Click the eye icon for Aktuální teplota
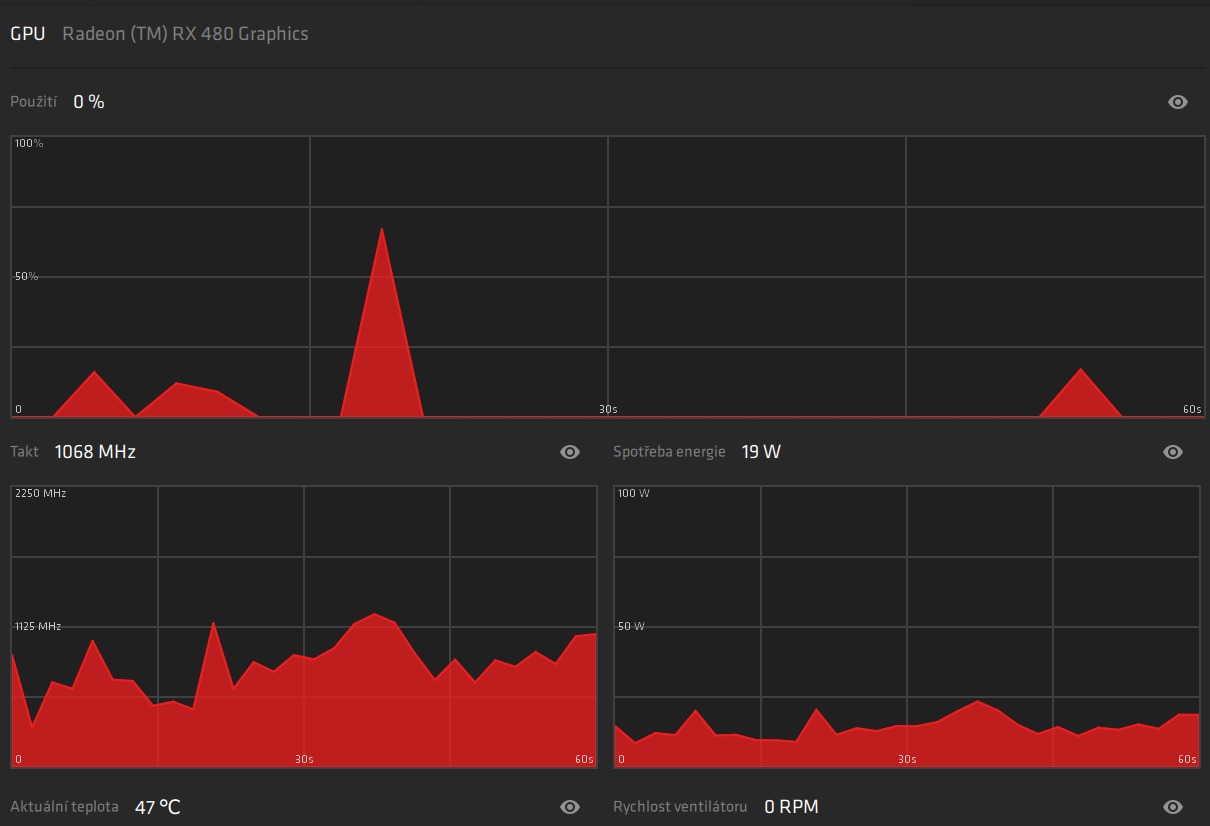The height and width of the screenshot is (826, 1210). [x=570, y=807]
